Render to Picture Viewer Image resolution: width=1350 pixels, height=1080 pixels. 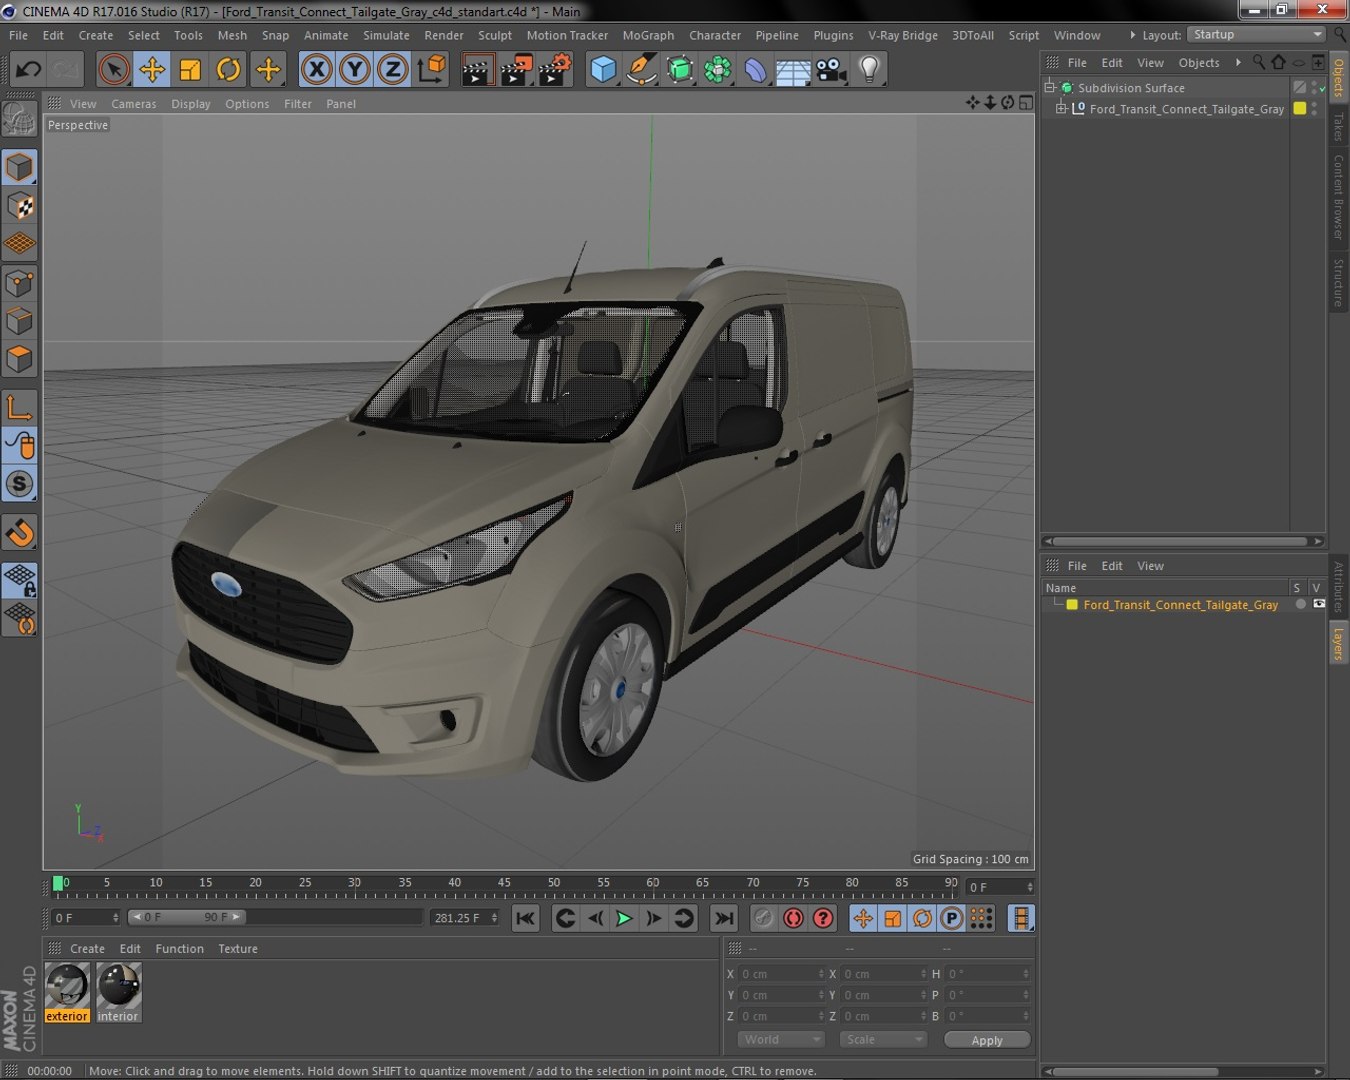(516, 69)
